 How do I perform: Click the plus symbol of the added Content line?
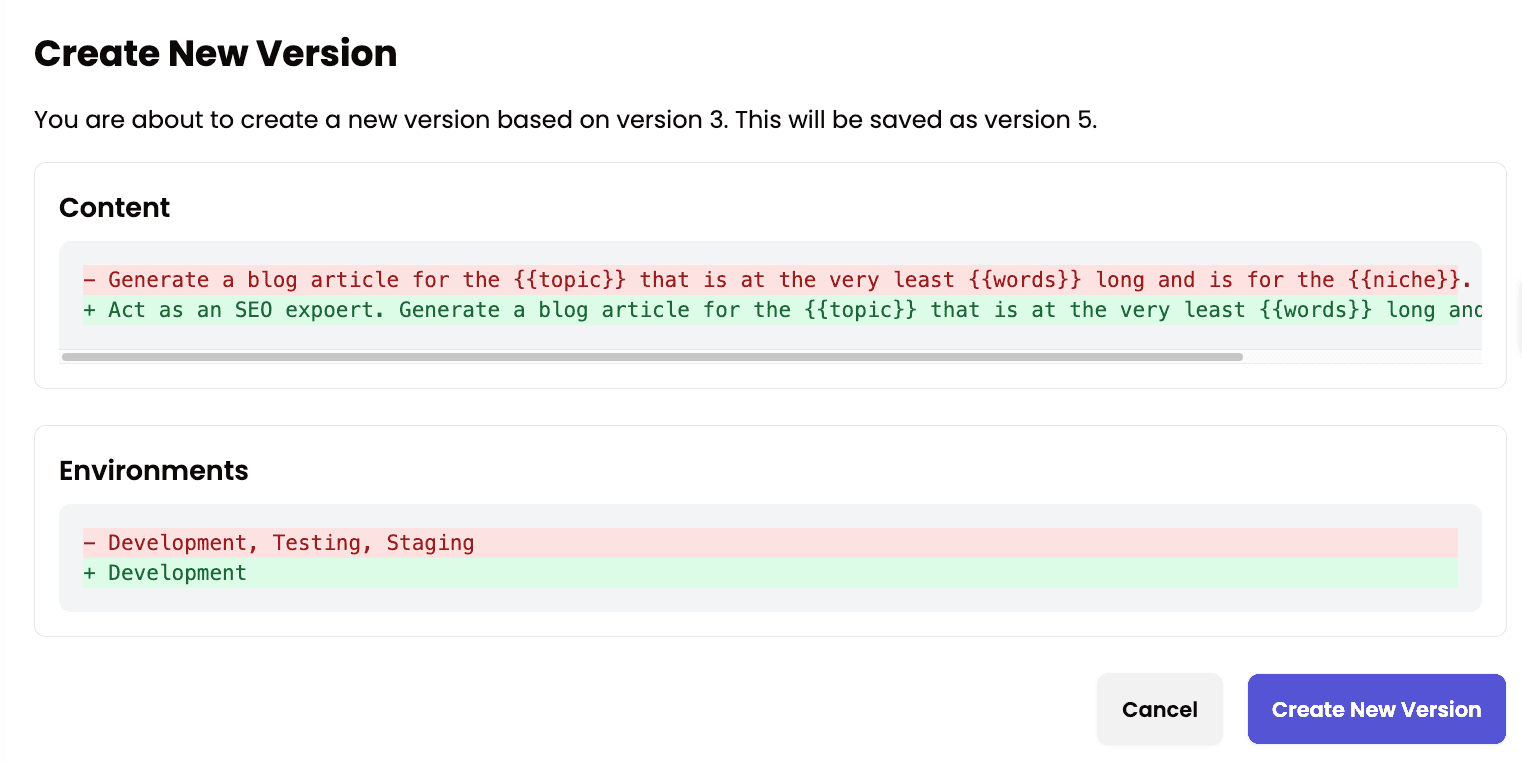click(x=88, y=310)
